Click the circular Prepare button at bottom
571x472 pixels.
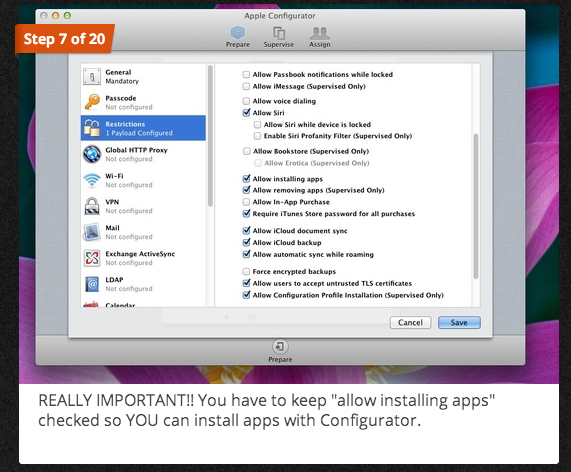pyautogui.click(x=280, y=346)
